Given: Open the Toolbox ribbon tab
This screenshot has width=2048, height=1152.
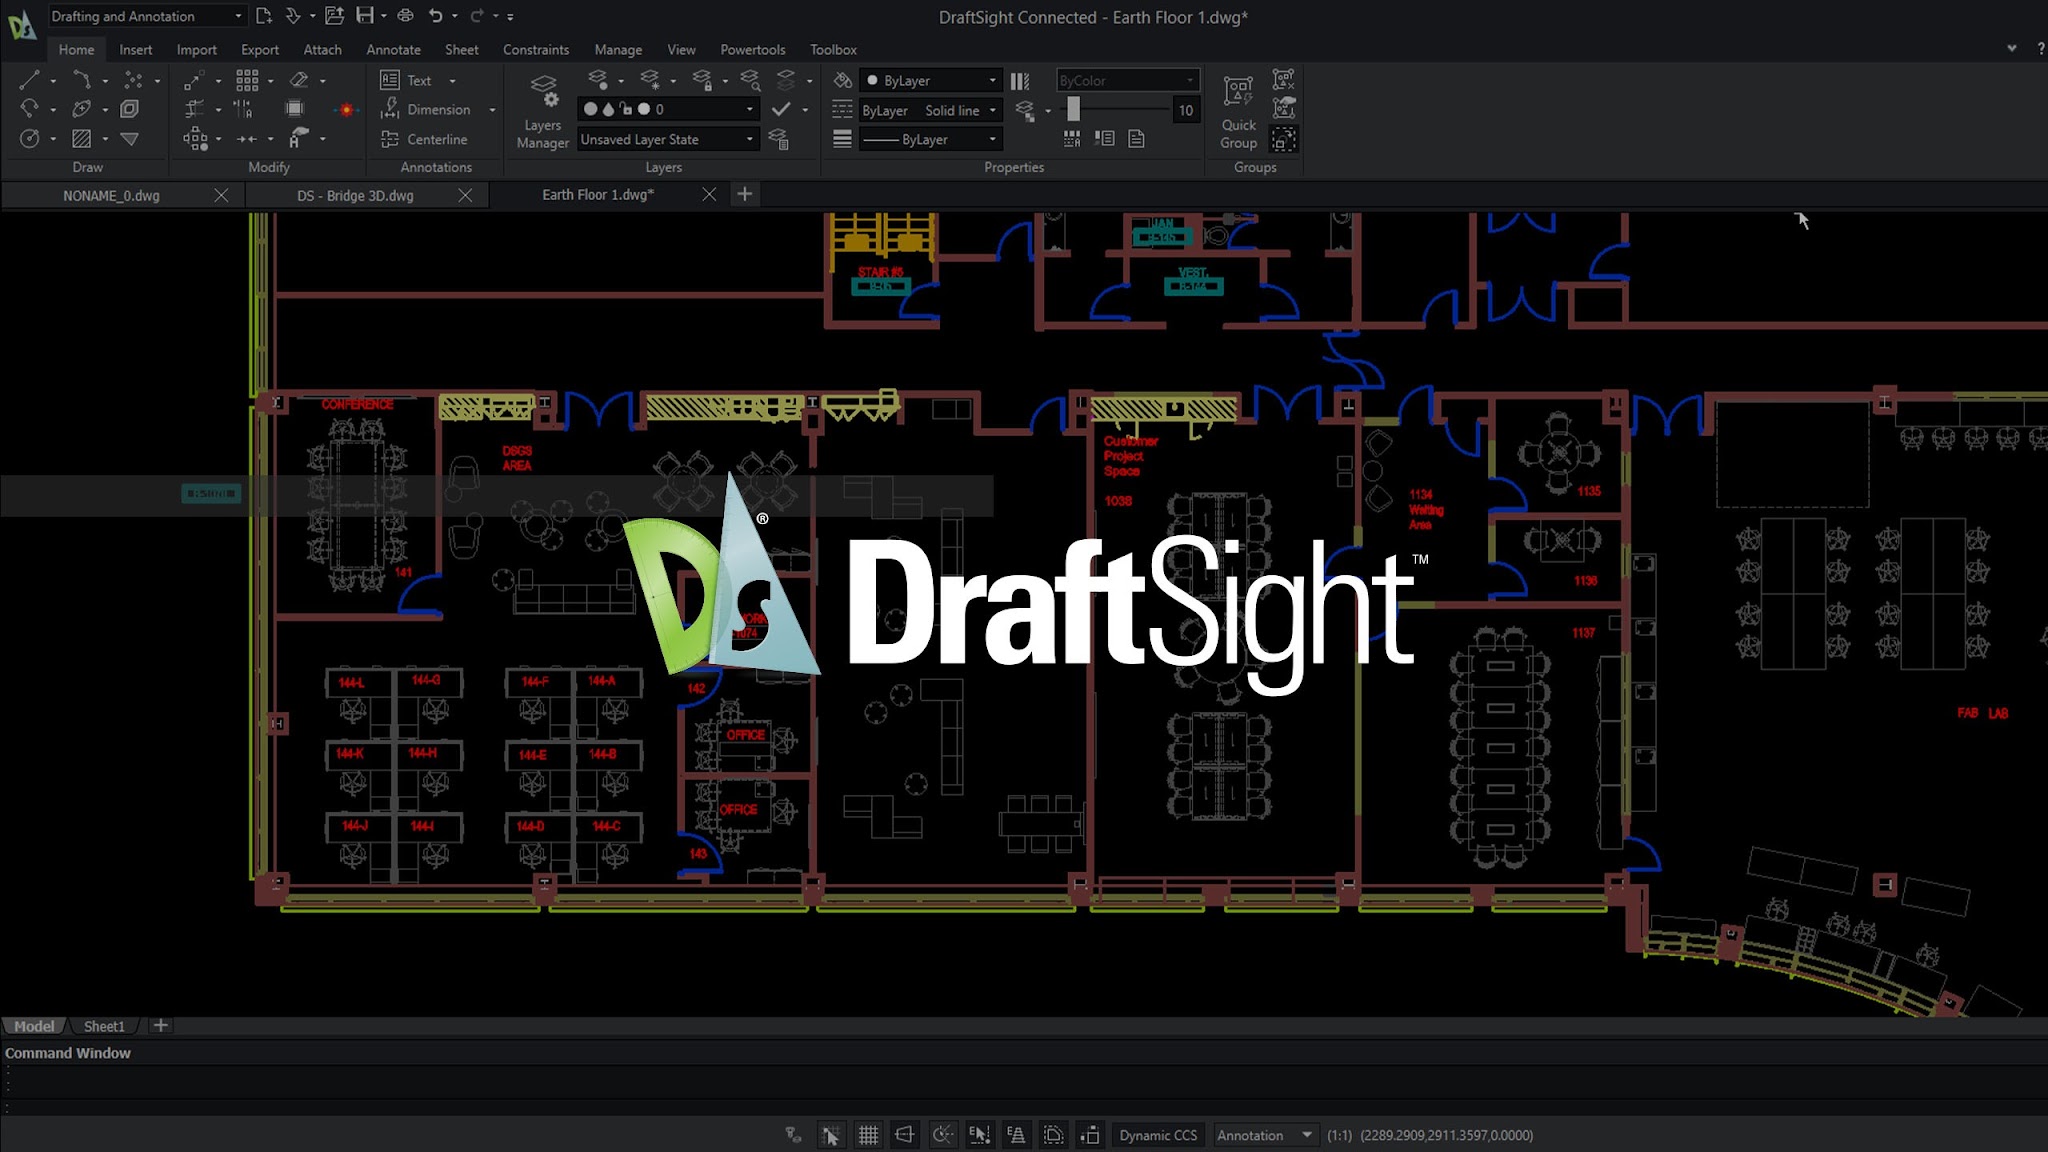Looking at the screenshot, I should point(833,49).
